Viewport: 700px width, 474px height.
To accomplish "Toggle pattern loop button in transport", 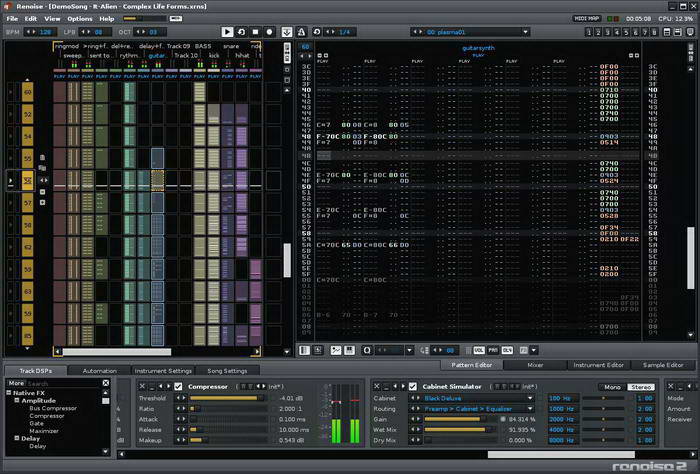I will click(241, 32).
